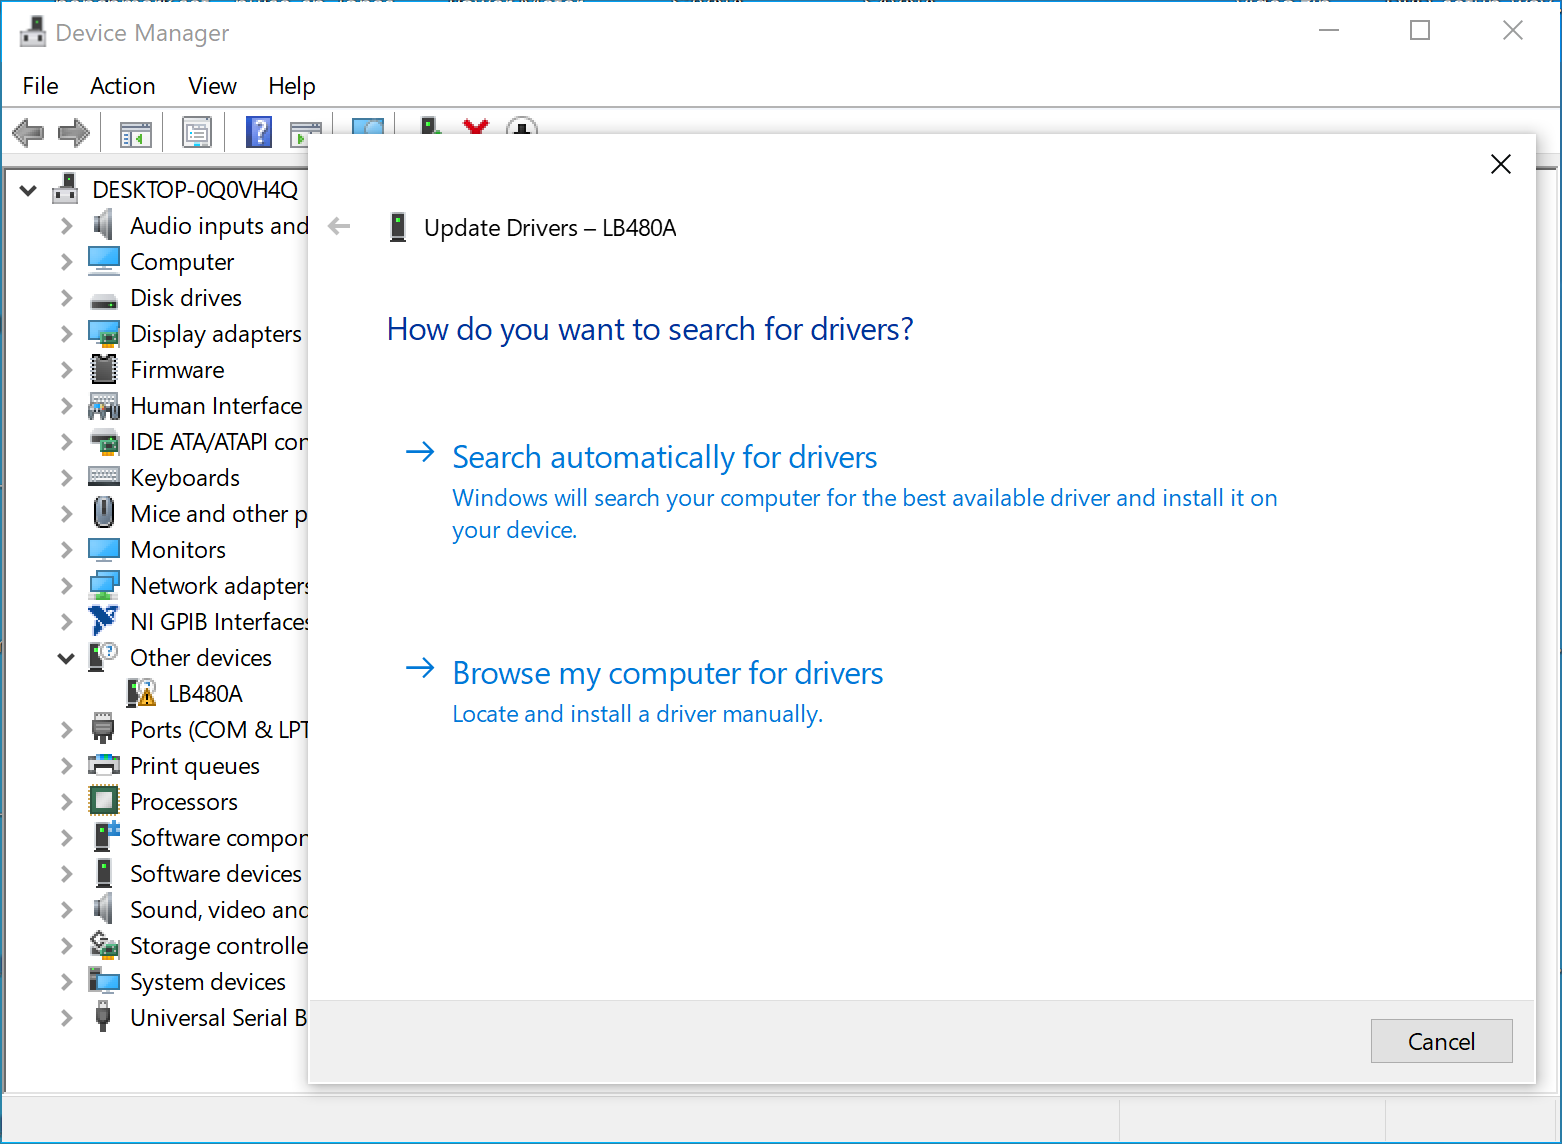Viewport: 1562px width, 1144px height.
Task: Click the Other devices question-mark icon
Action: pyautogui.click(x=104, y=657)
